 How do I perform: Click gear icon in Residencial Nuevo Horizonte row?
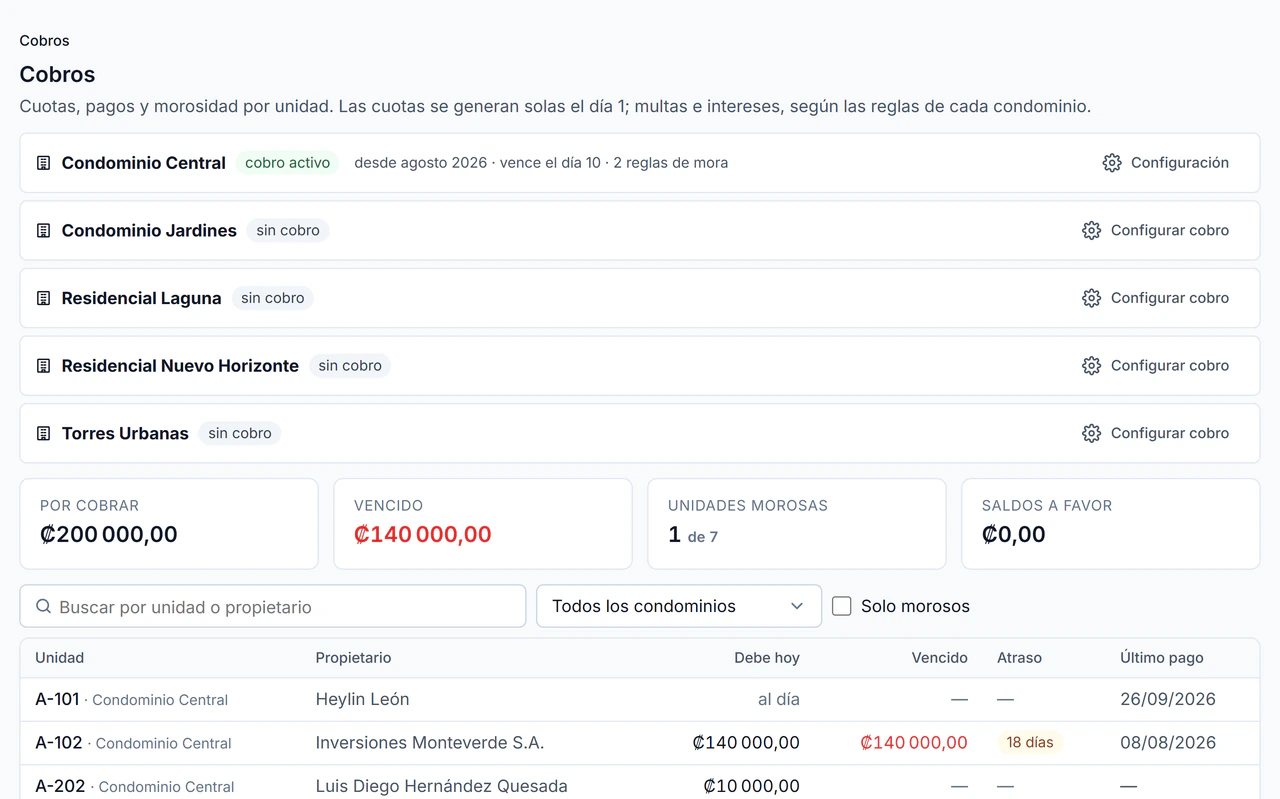(x=1092, y=366)
